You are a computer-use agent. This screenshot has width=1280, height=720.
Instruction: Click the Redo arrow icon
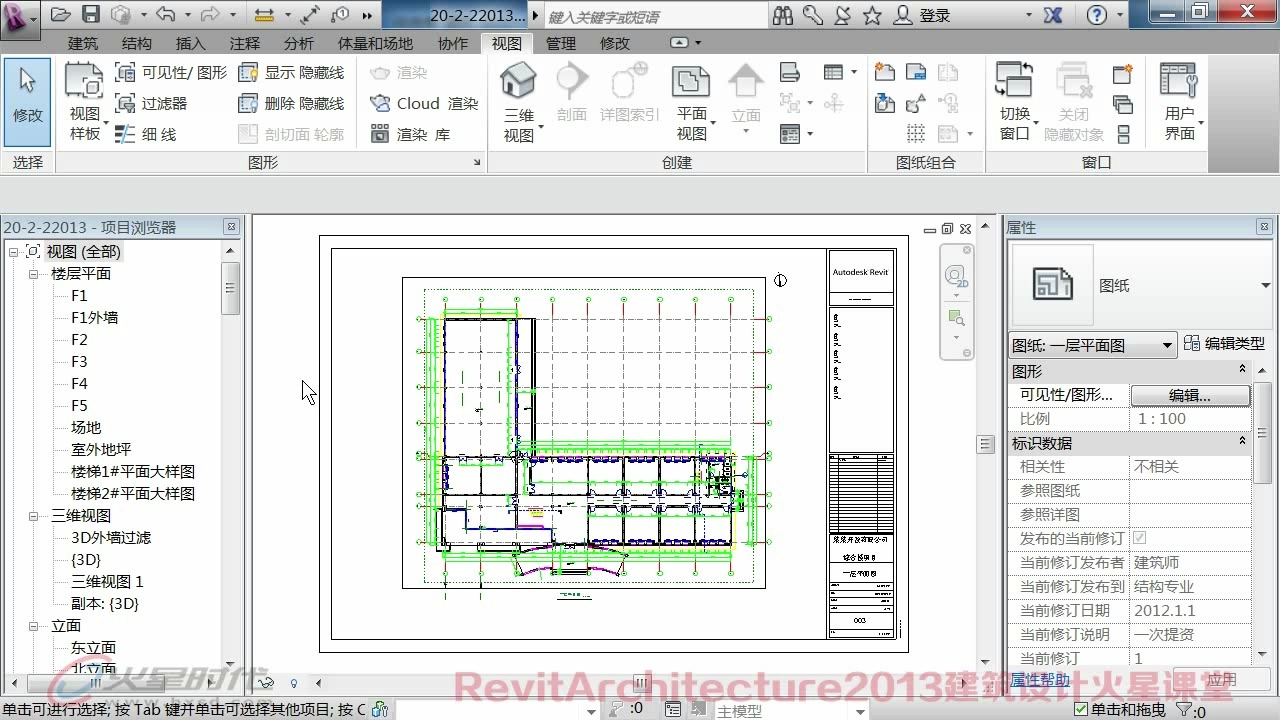click(x=211, y=15)
